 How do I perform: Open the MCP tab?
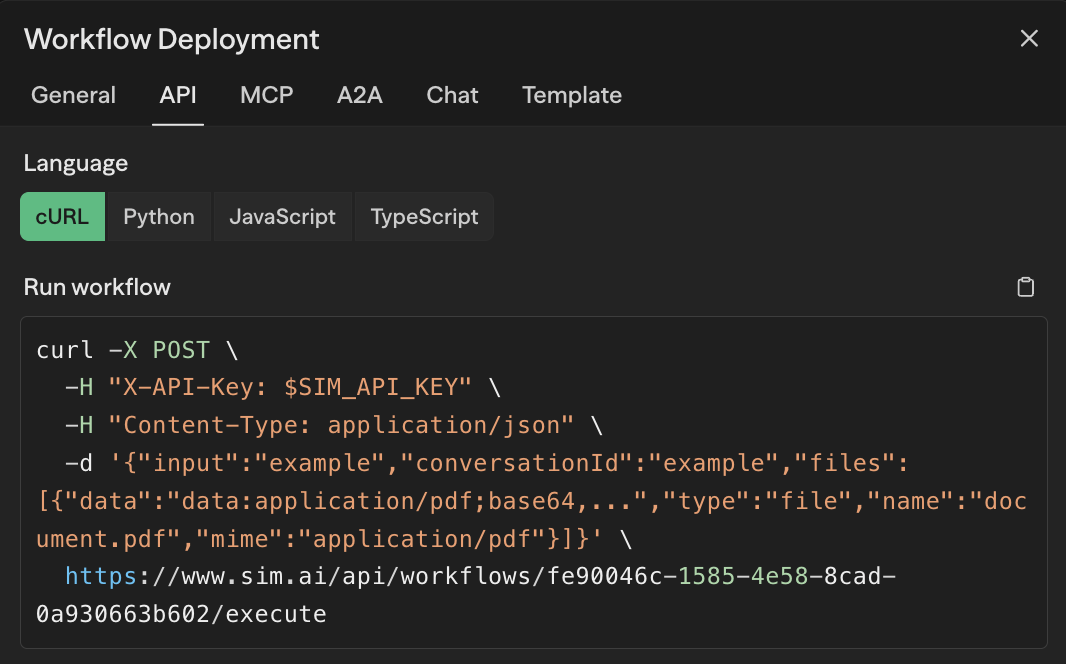[267, 95]
